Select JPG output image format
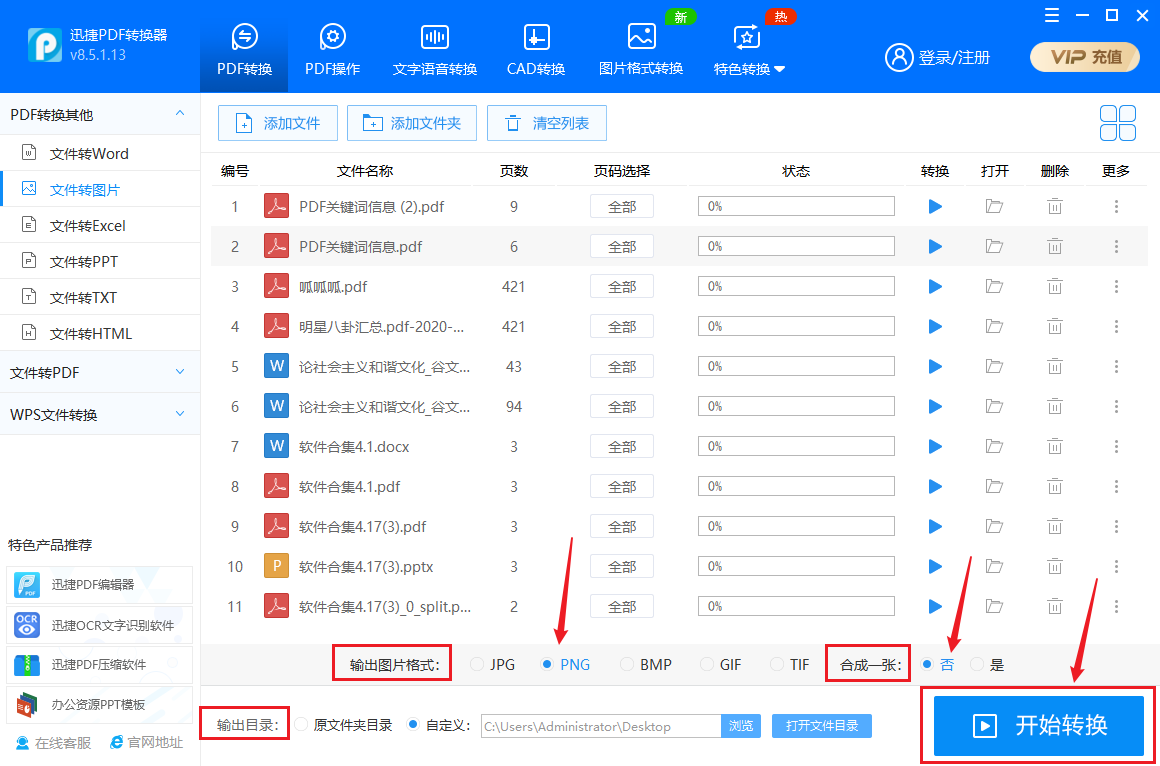Screen dimensions: 1160x766 coord(493,665)
